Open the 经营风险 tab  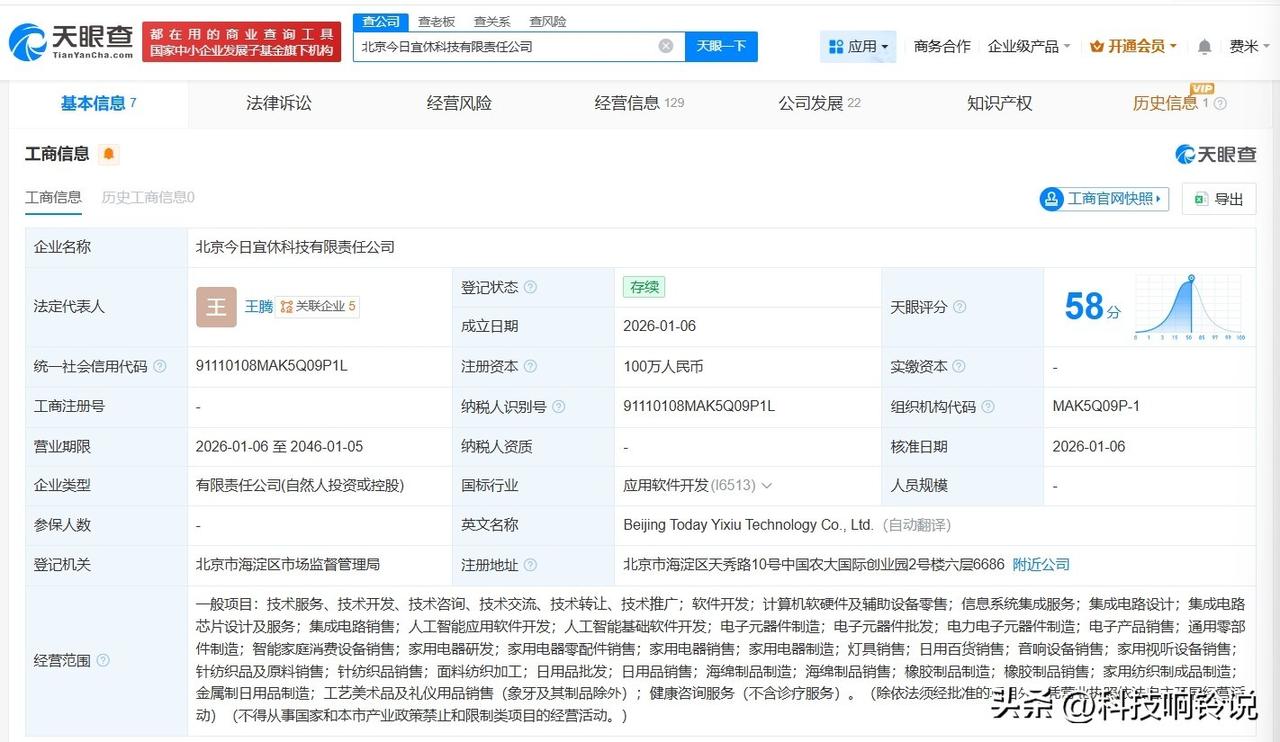[459, 103]
